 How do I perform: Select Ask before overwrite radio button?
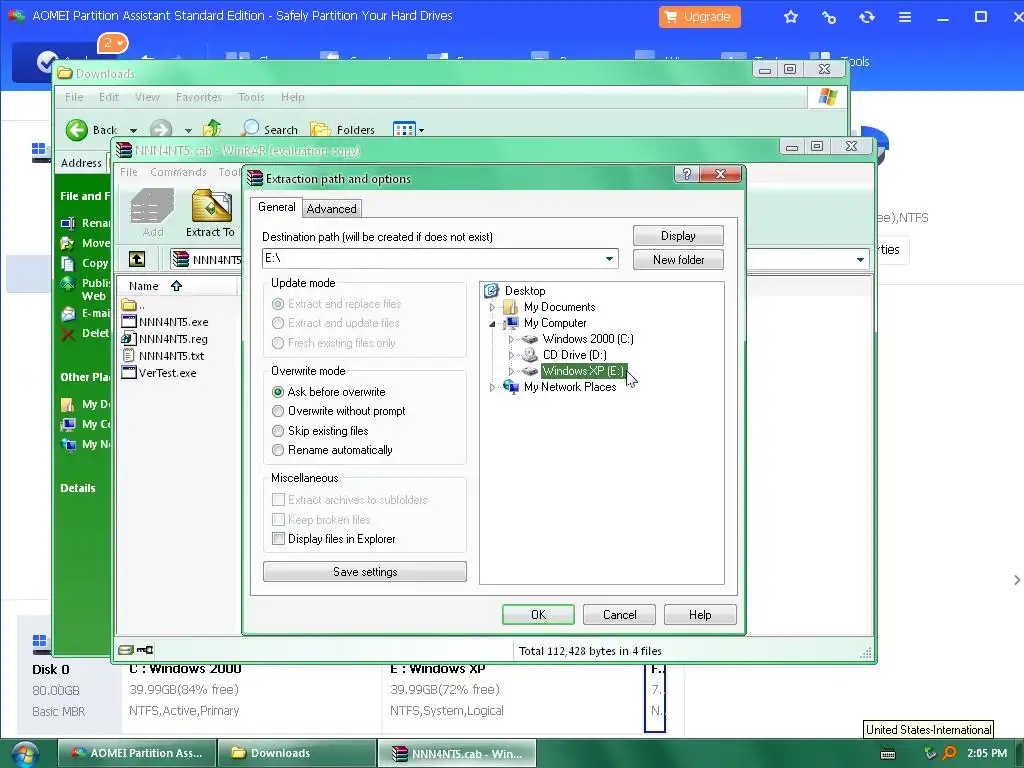[278, 392]
